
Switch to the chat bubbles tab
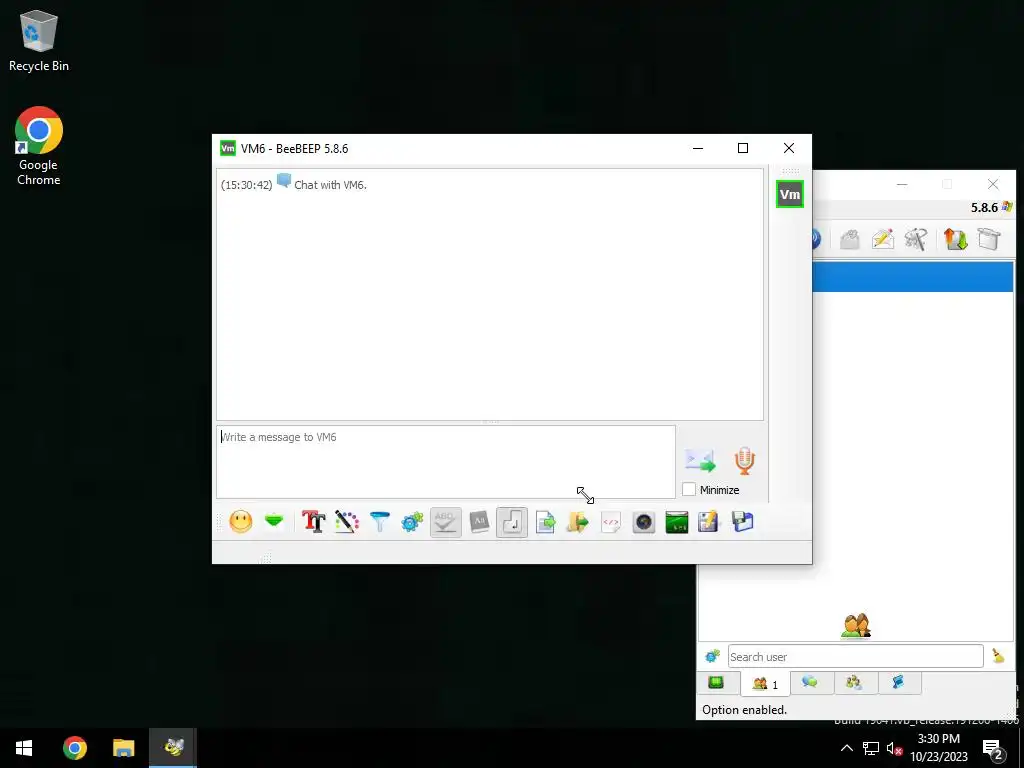coord(810,682)
